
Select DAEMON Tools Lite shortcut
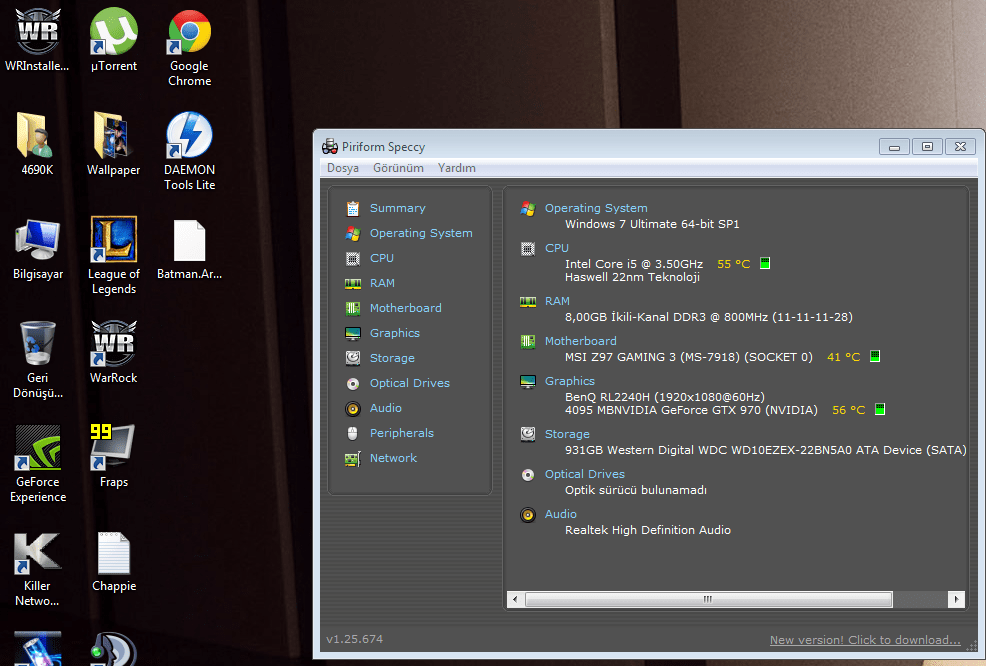[189, 151]
